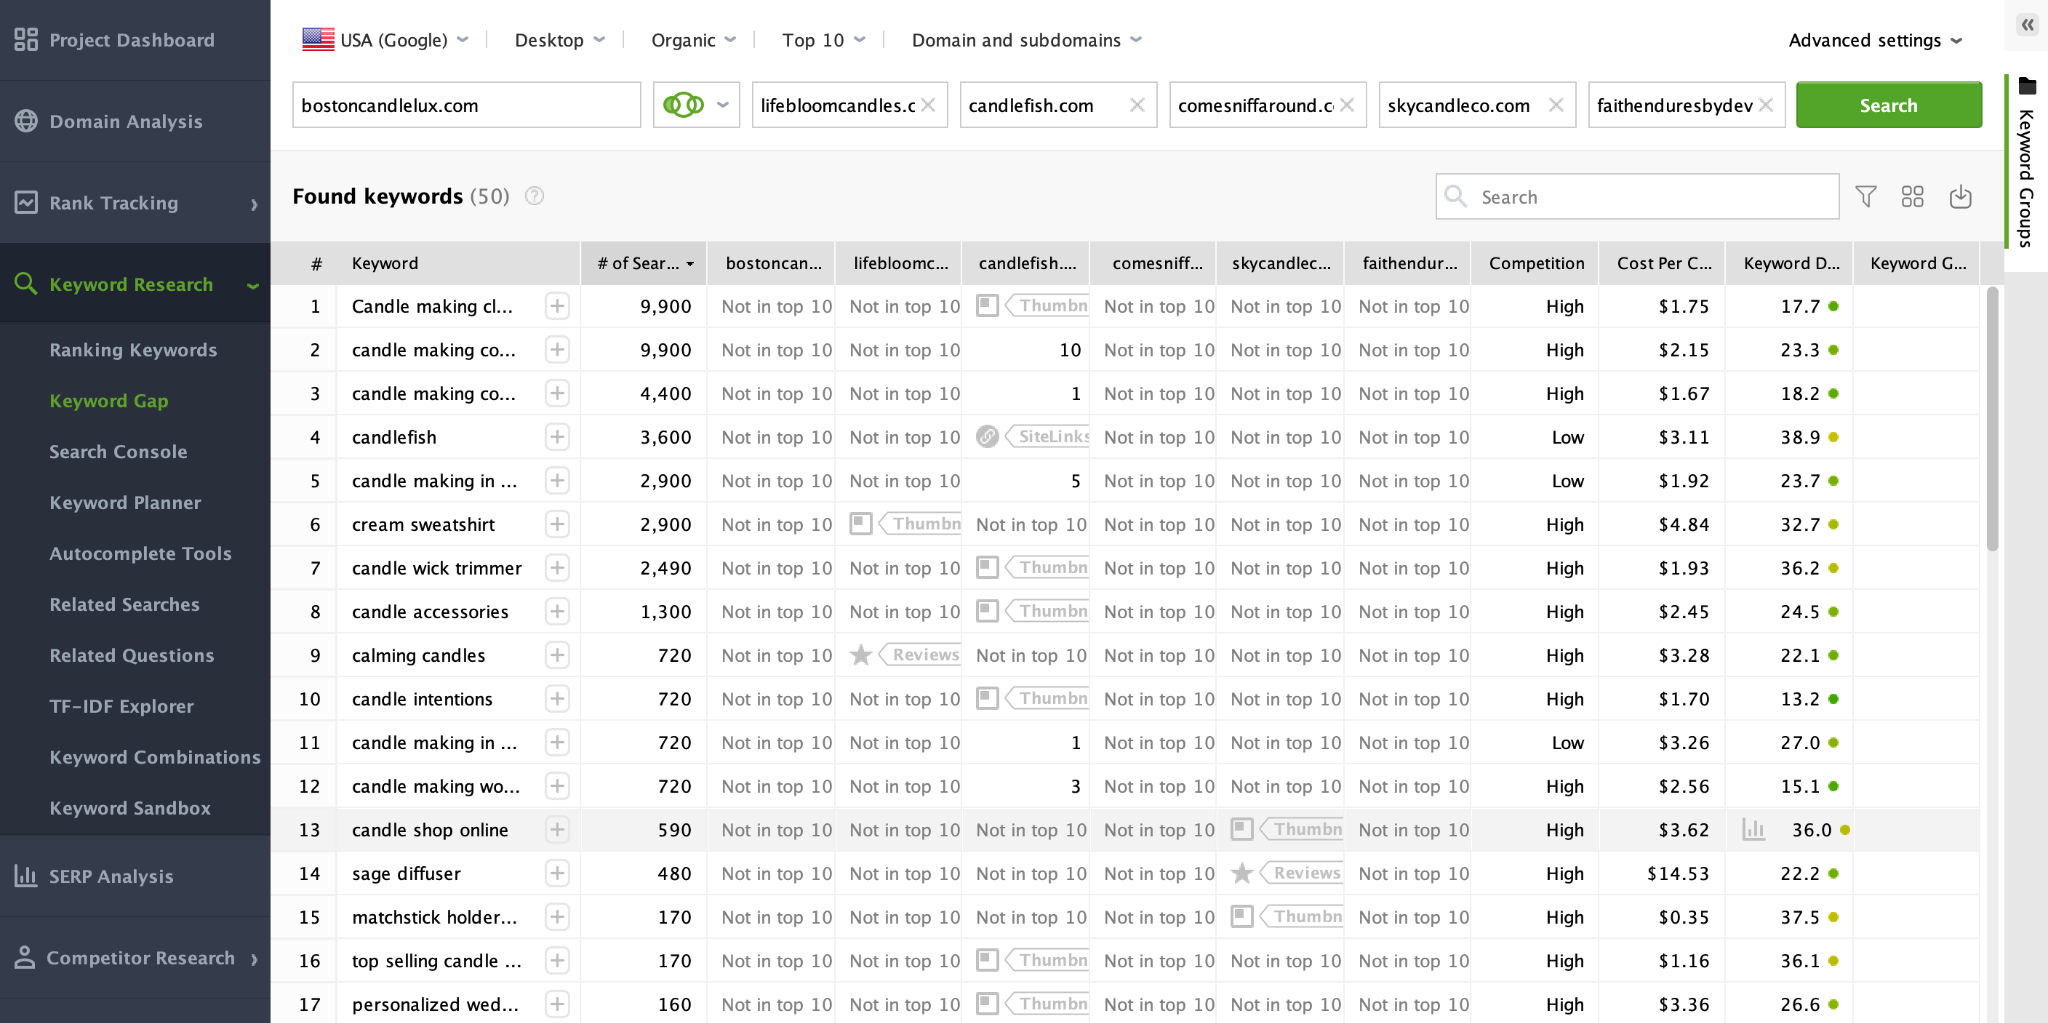Remove skycandleco.com competitor domain
The height and width of the screenshot is (1023, 2048).
1556,104
